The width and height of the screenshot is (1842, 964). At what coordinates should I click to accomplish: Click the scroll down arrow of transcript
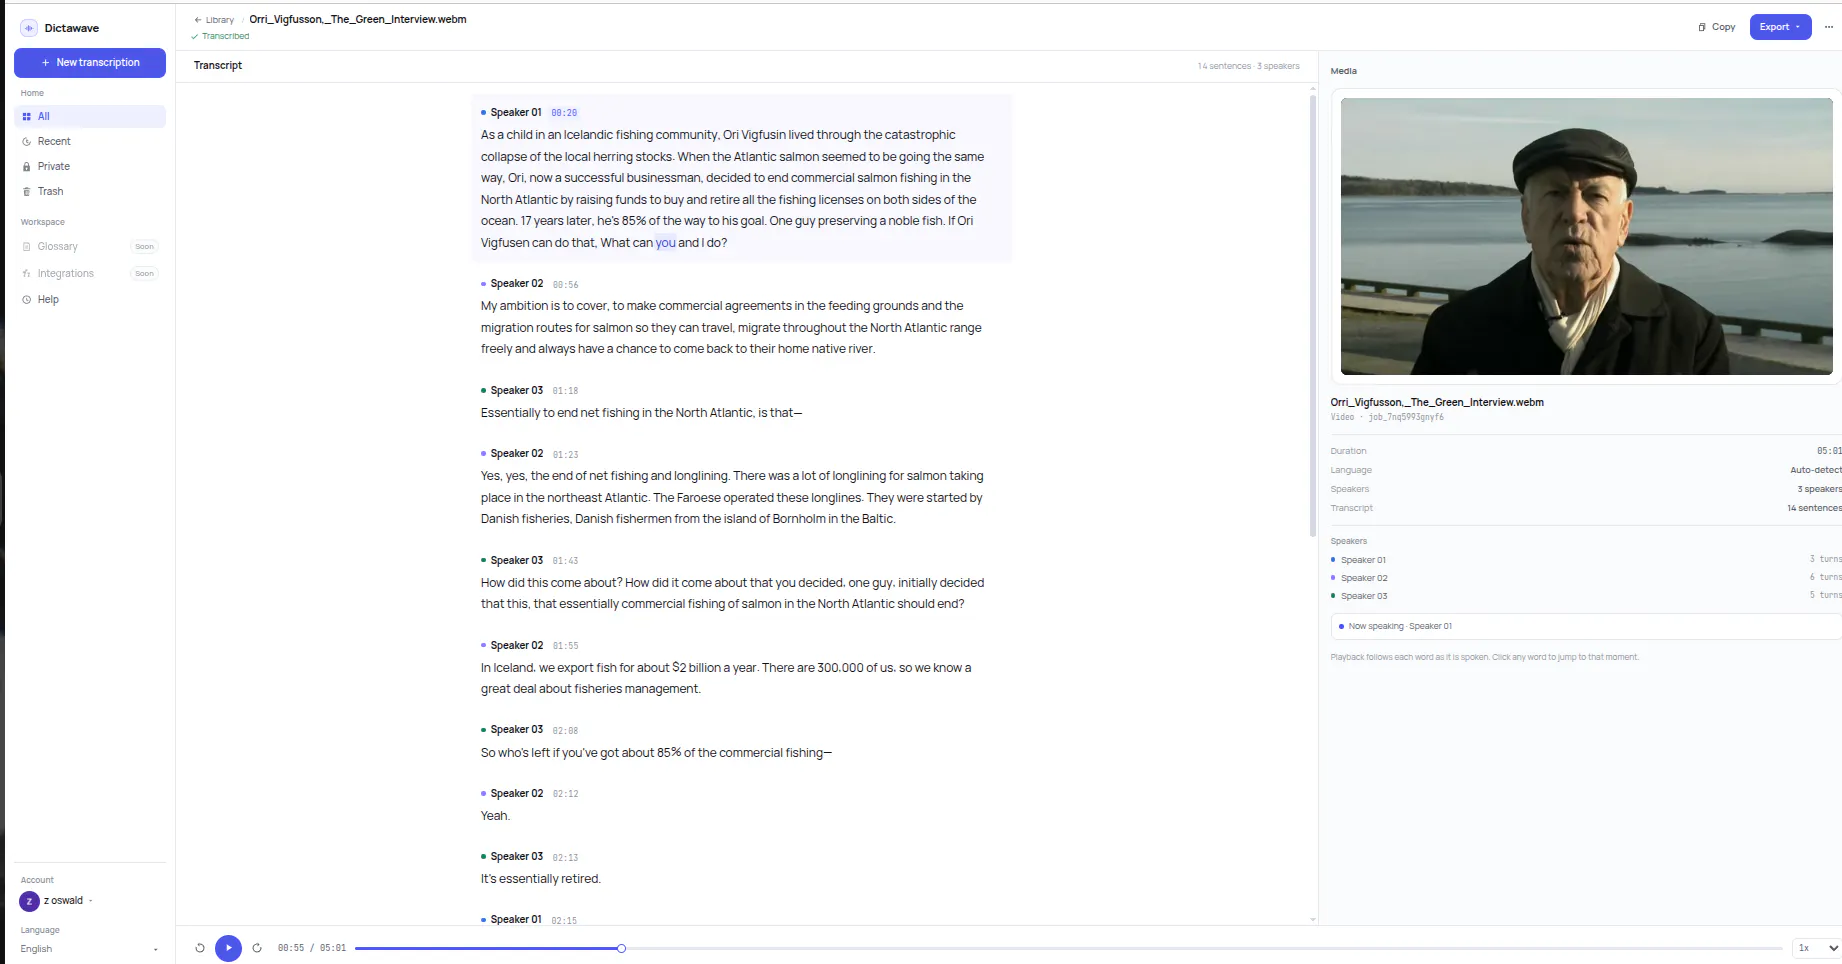pos(1313,919)
